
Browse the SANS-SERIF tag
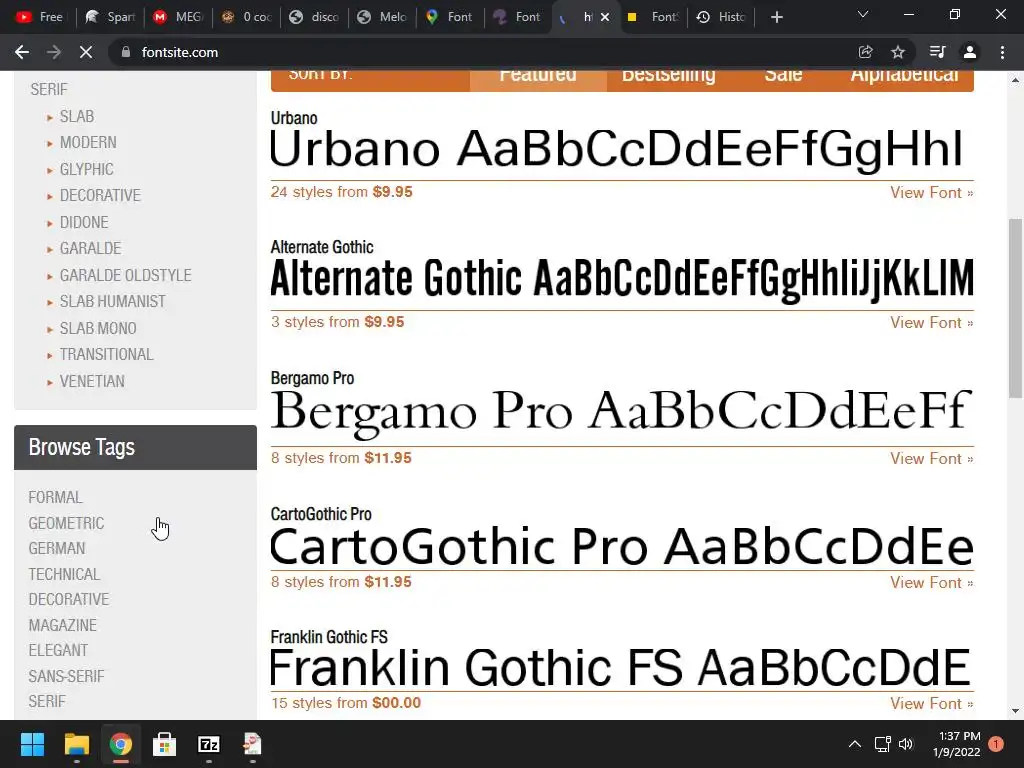(66, 676)
